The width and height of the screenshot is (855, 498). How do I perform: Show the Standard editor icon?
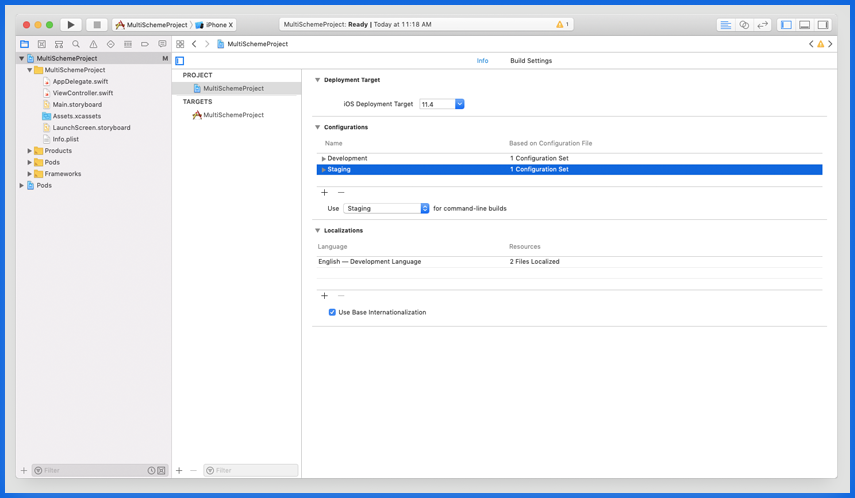click(x=725, y=25)
